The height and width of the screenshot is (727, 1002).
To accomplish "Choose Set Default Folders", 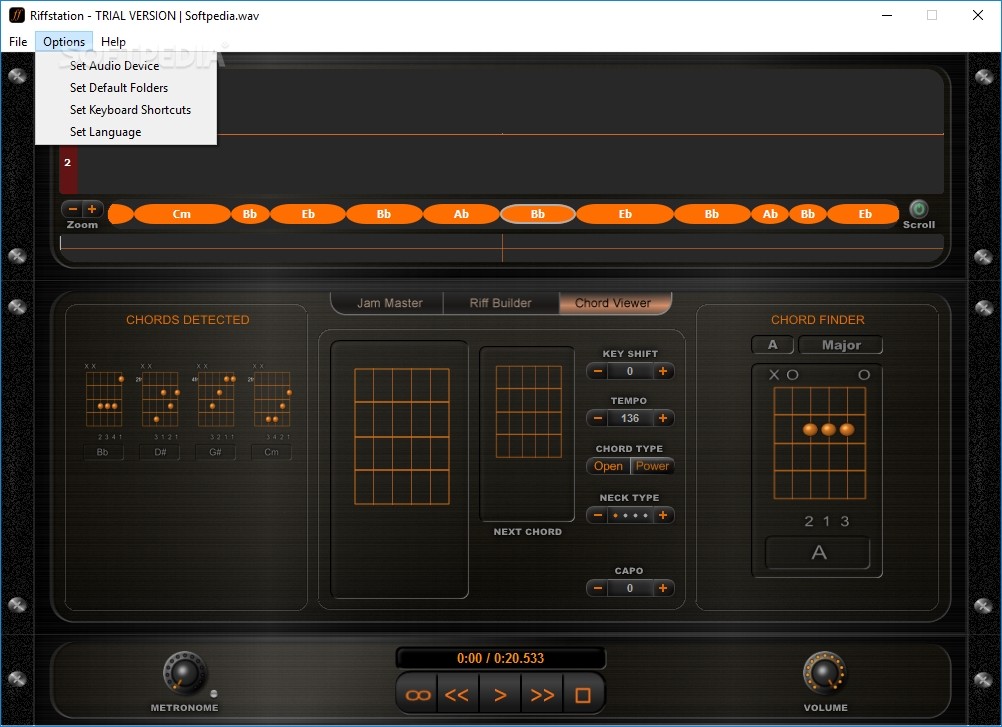I will click(127, 88).
